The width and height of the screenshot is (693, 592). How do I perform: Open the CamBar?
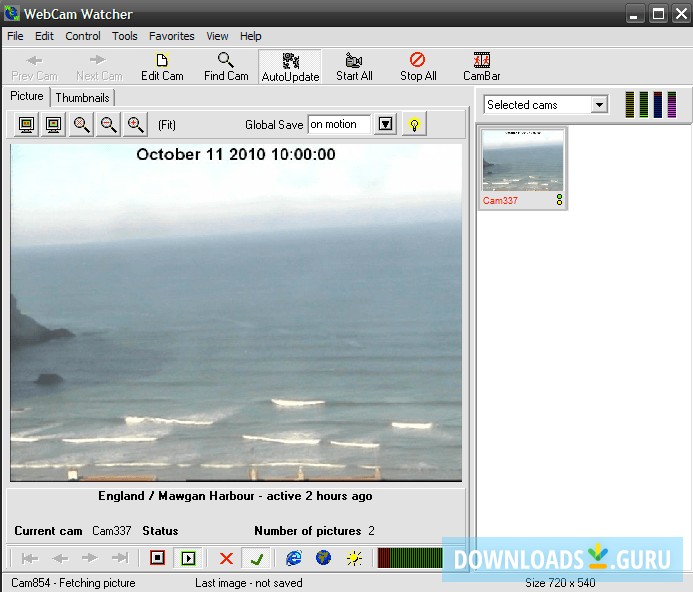click(482, 67)
